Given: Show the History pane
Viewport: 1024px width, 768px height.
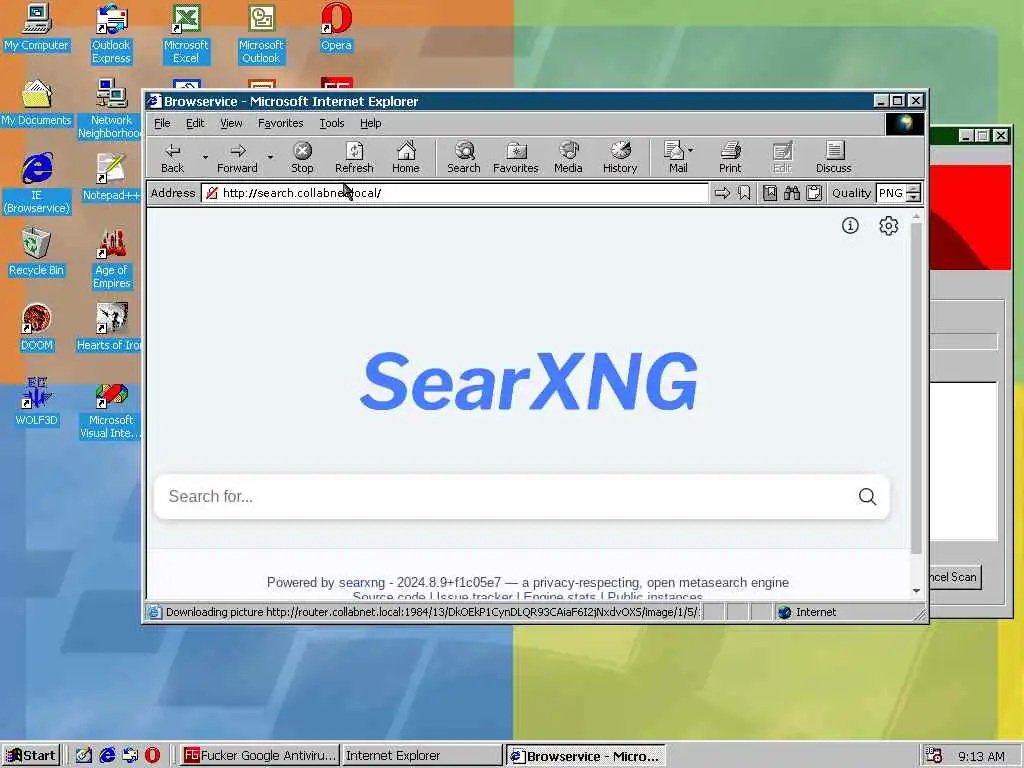Looking at the screenshot, I should point(620,158).
